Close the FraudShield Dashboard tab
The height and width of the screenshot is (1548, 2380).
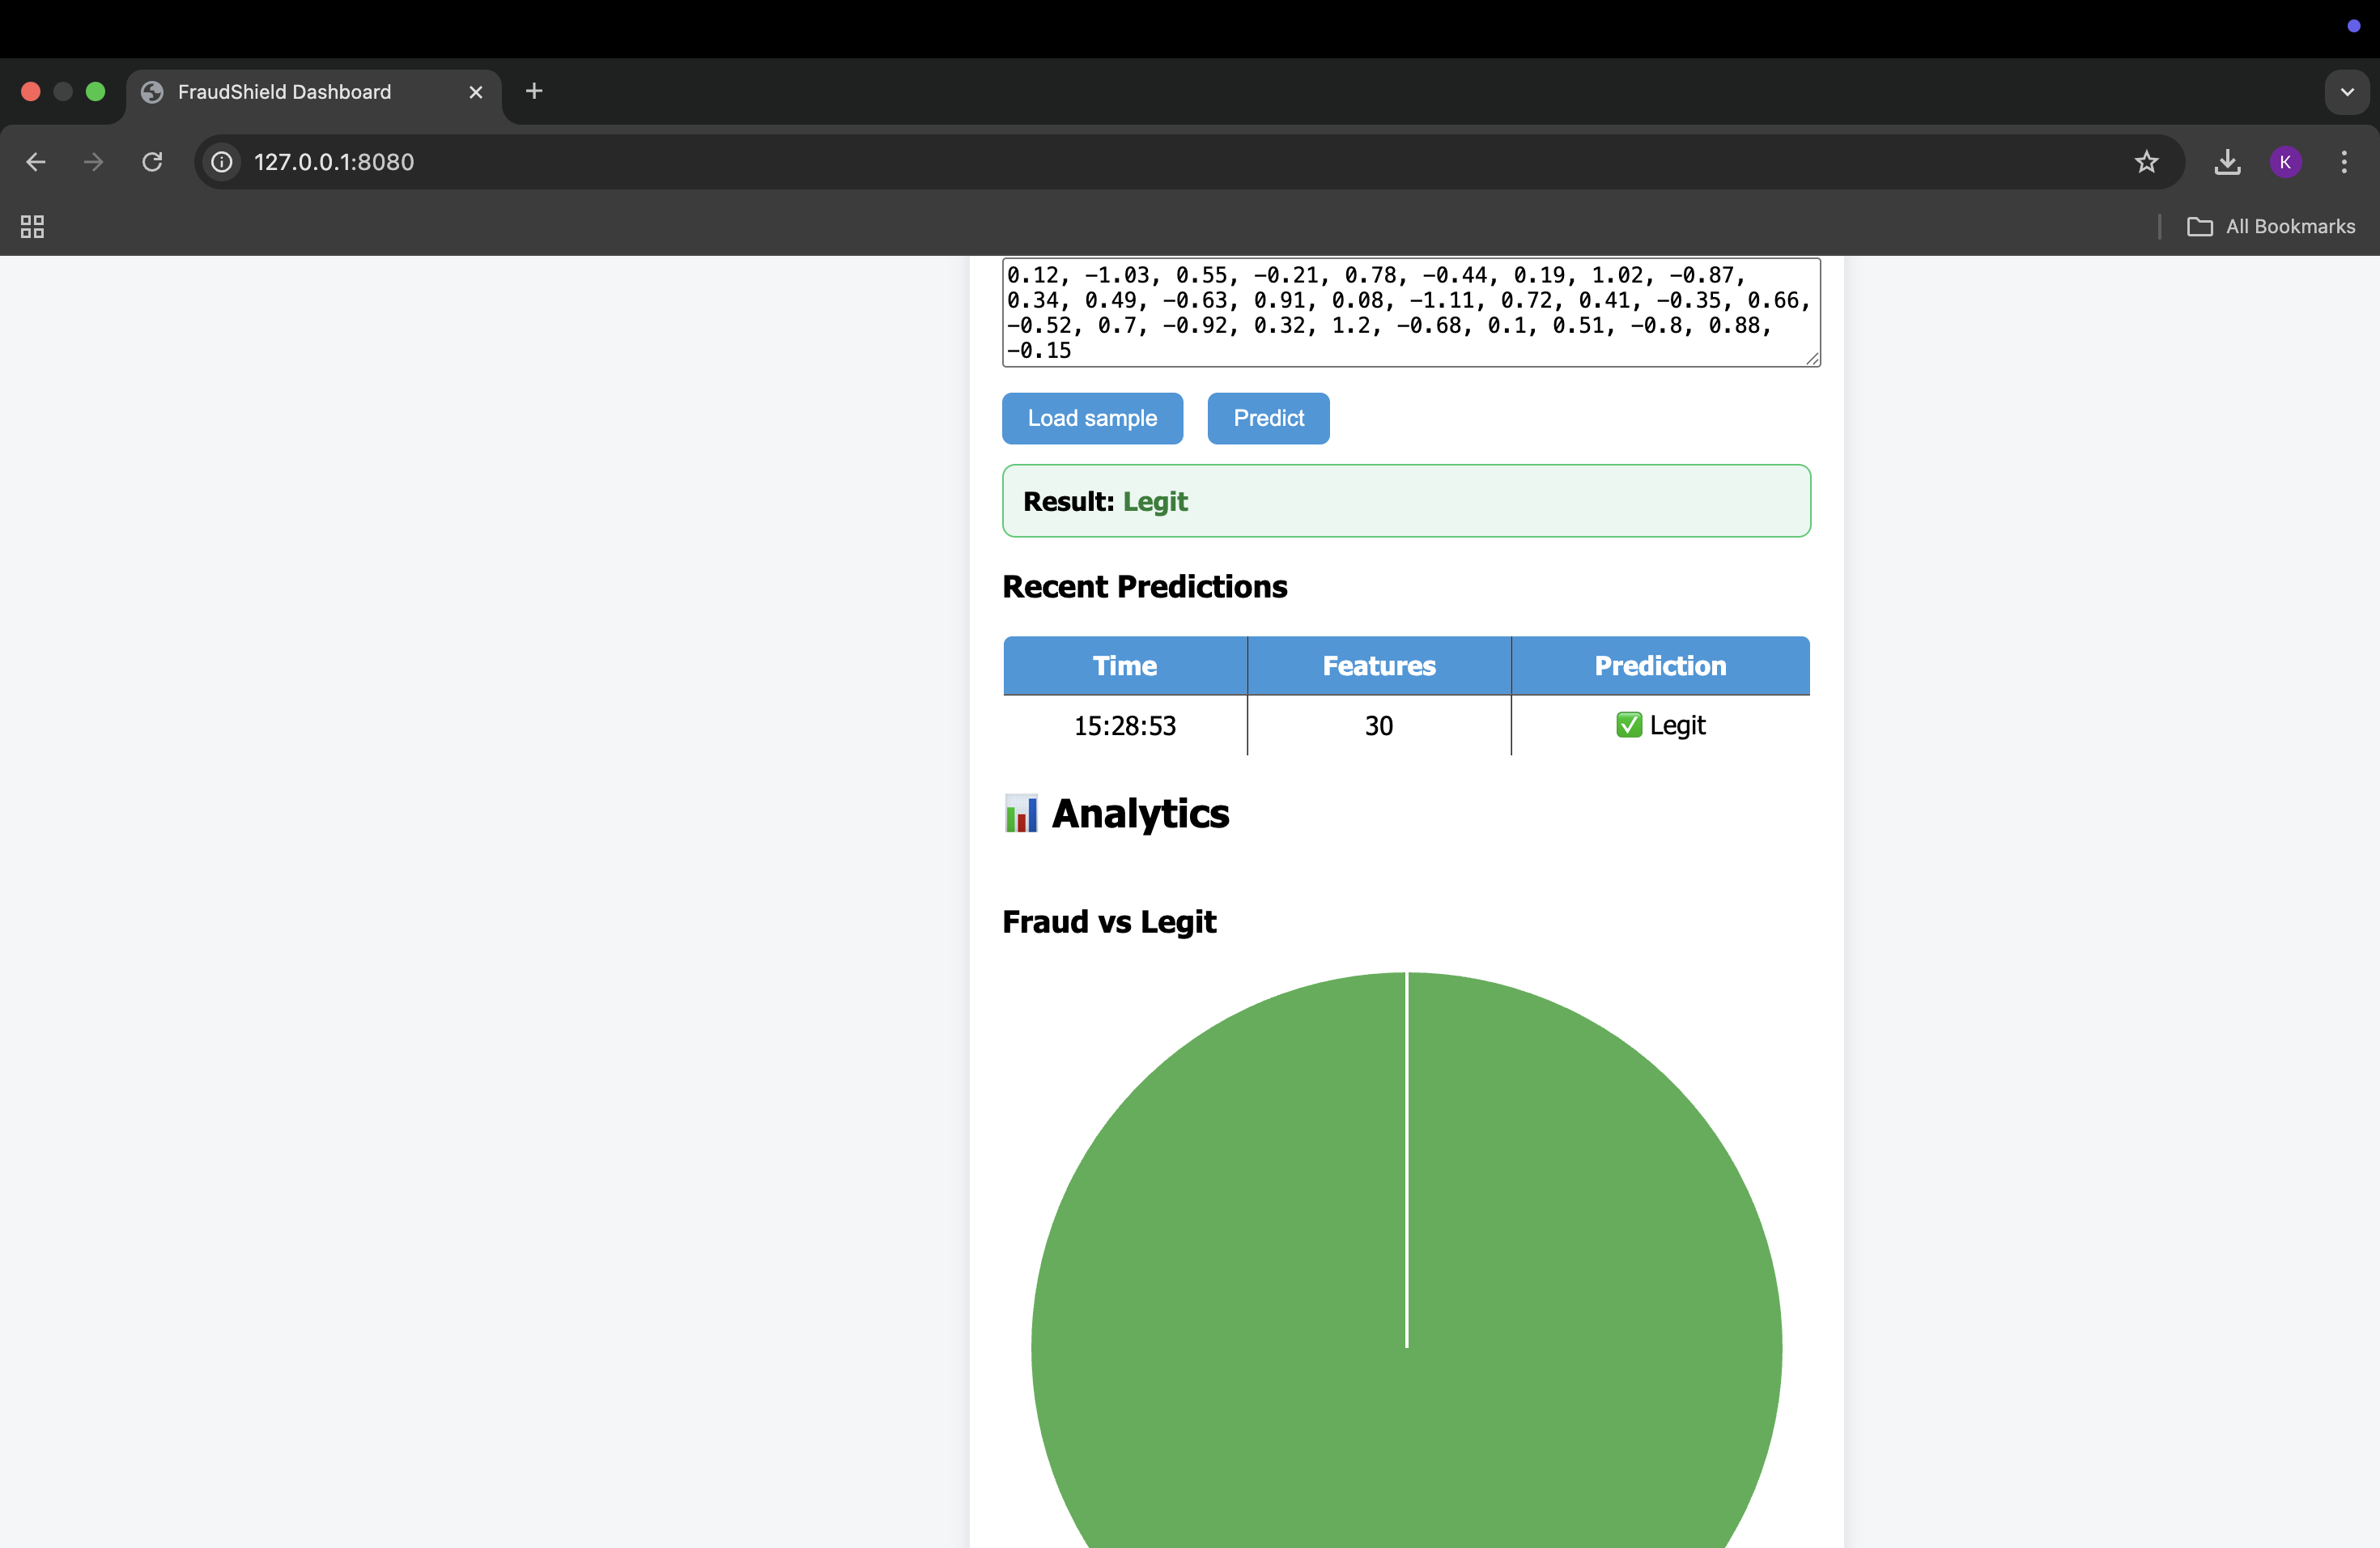point(476,92)
